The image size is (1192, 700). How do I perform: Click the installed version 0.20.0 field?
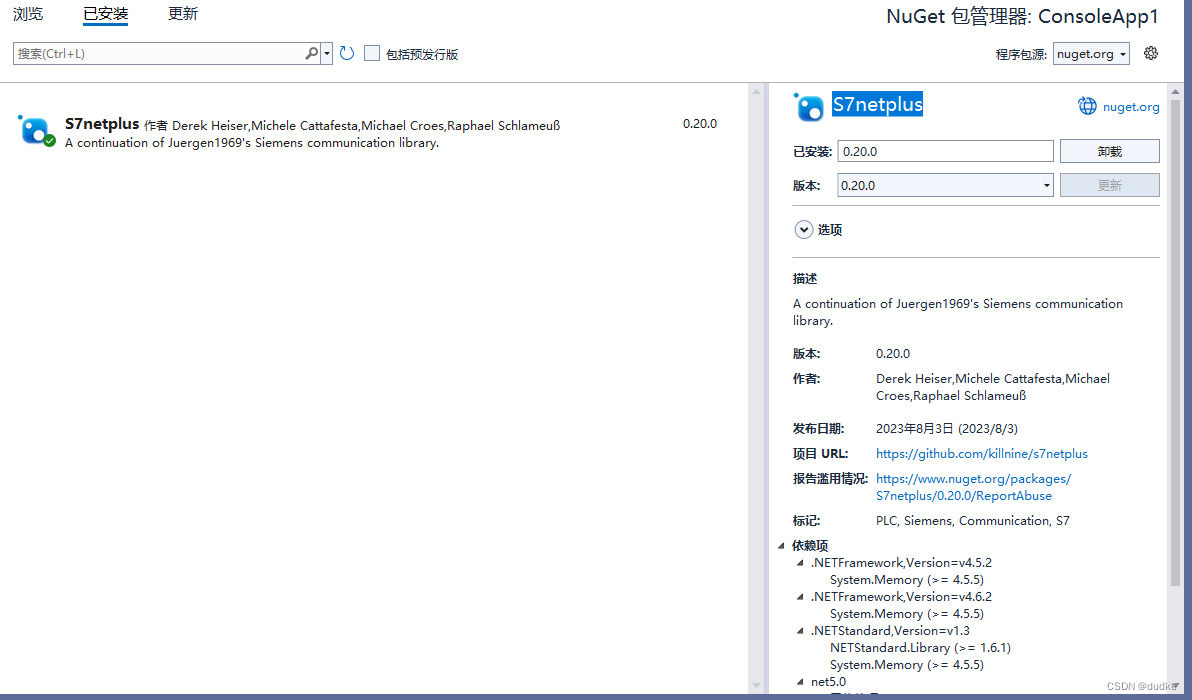[945, 151]
